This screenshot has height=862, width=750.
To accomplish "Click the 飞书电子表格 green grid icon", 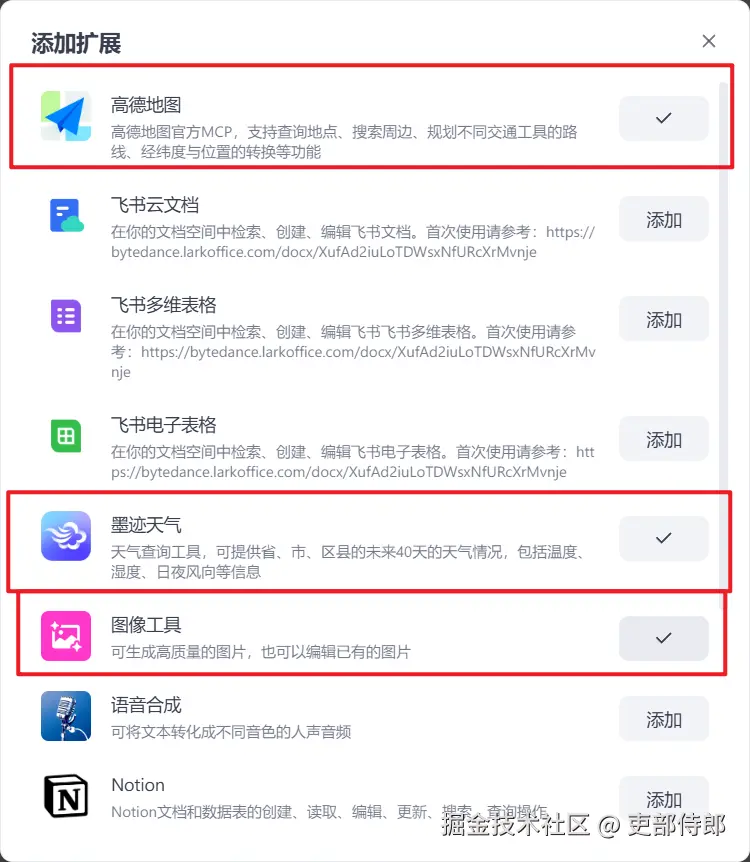I will (66, 436).
